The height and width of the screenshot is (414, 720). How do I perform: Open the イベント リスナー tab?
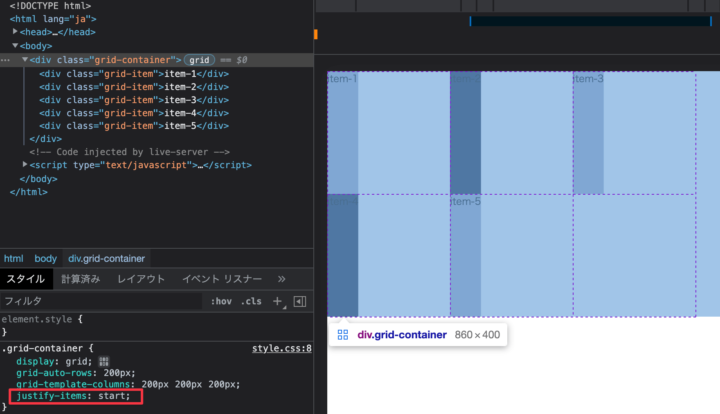point(222,279)
